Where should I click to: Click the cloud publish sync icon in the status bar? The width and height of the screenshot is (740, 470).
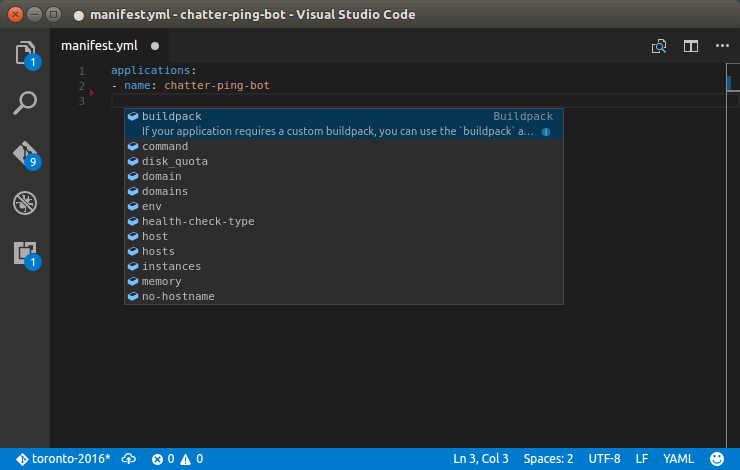(x=128, y=459)
